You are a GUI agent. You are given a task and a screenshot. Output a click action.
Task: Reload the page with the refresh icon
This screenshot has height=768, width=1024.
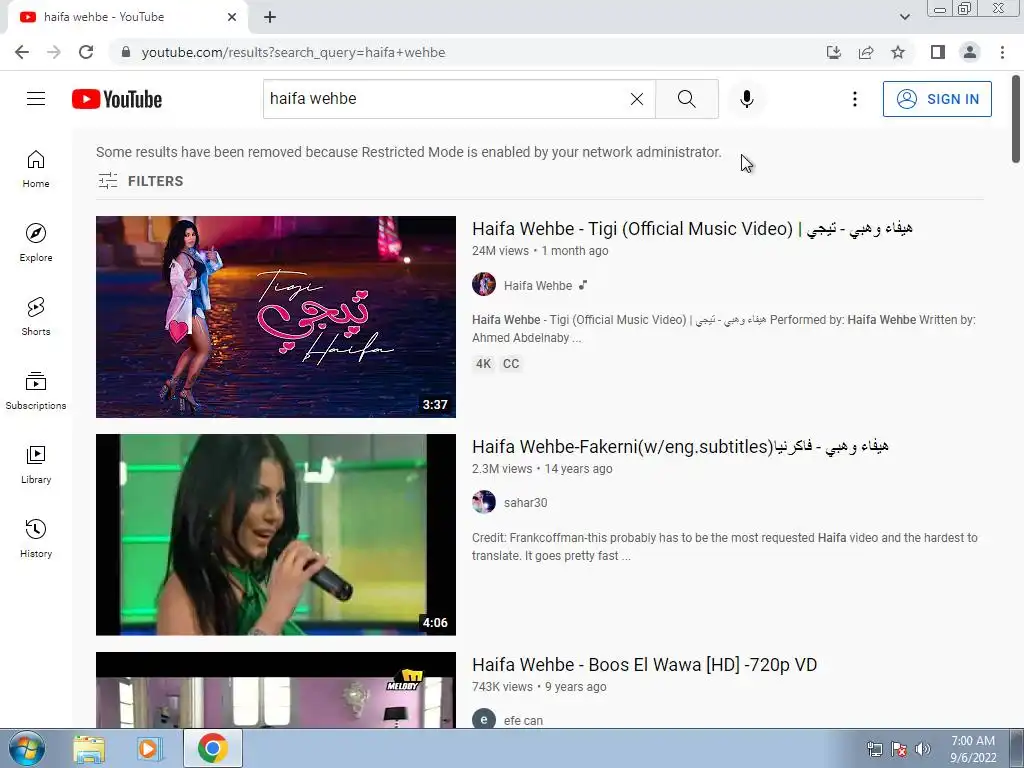pos(86,52)
